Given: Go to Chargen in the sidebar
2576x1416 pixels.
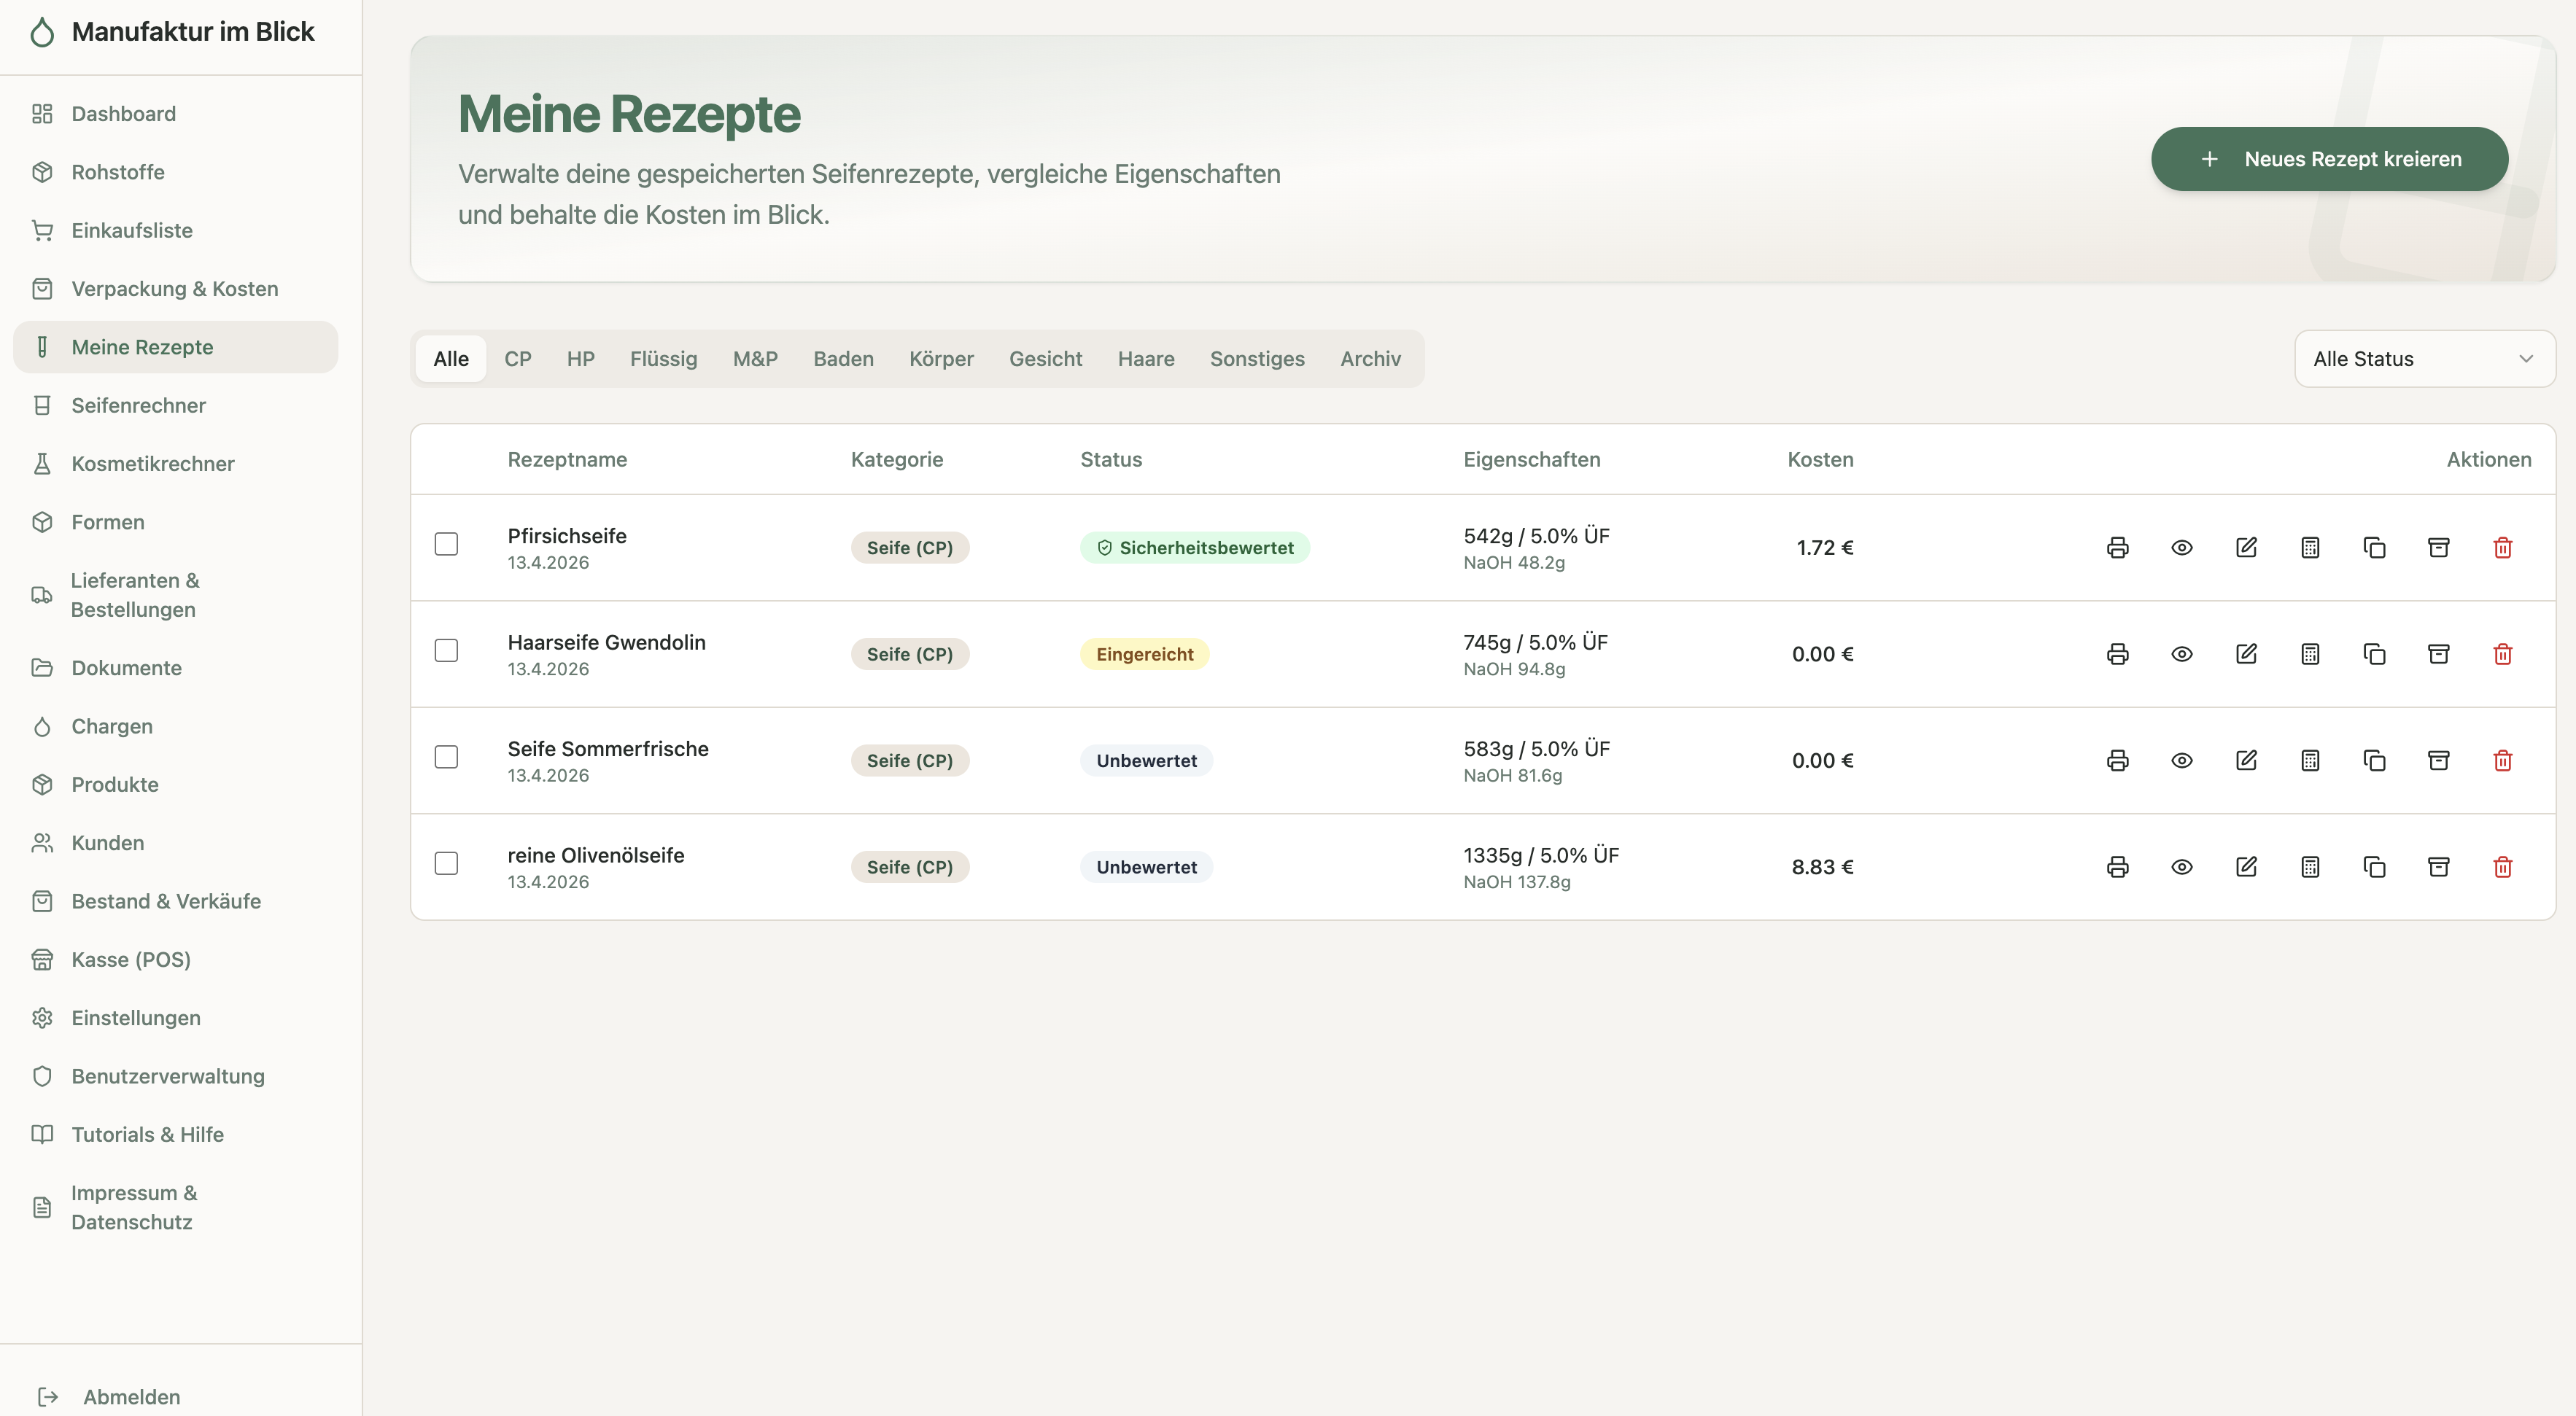Looking at the screenshot, I should click(176, 727).
